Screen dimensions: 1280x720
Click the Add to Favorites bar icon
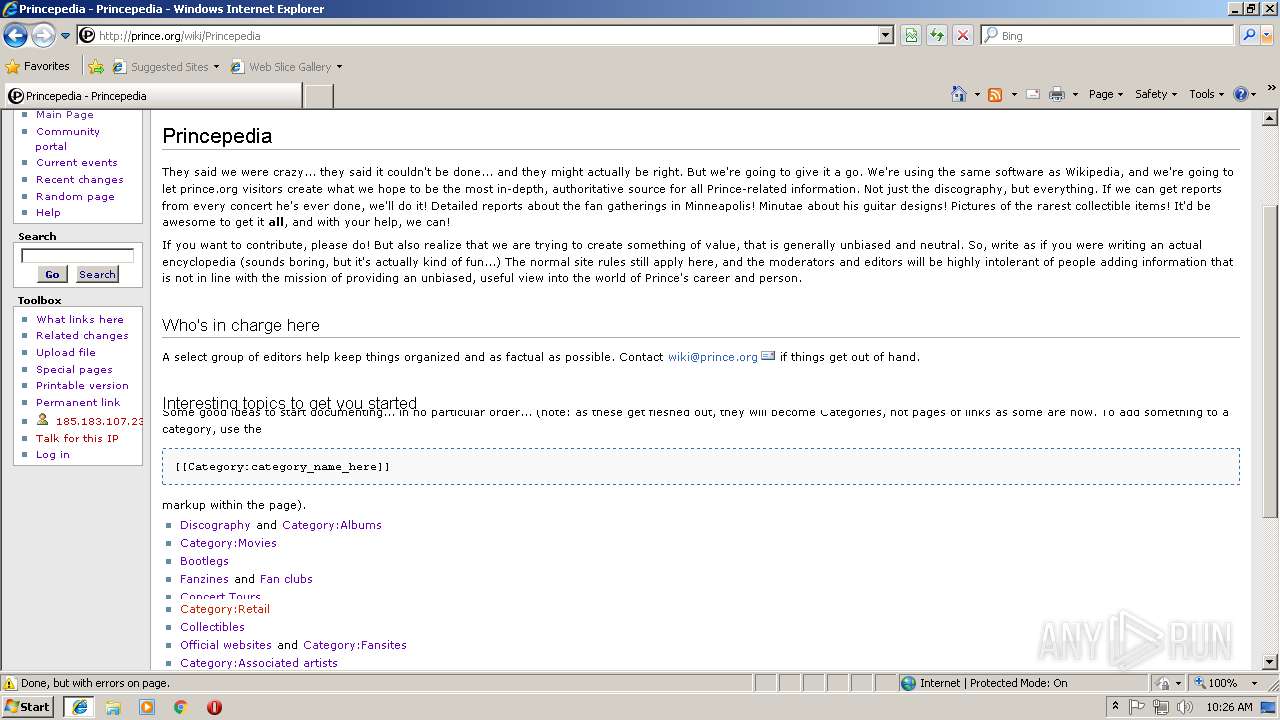coord(96,67)
